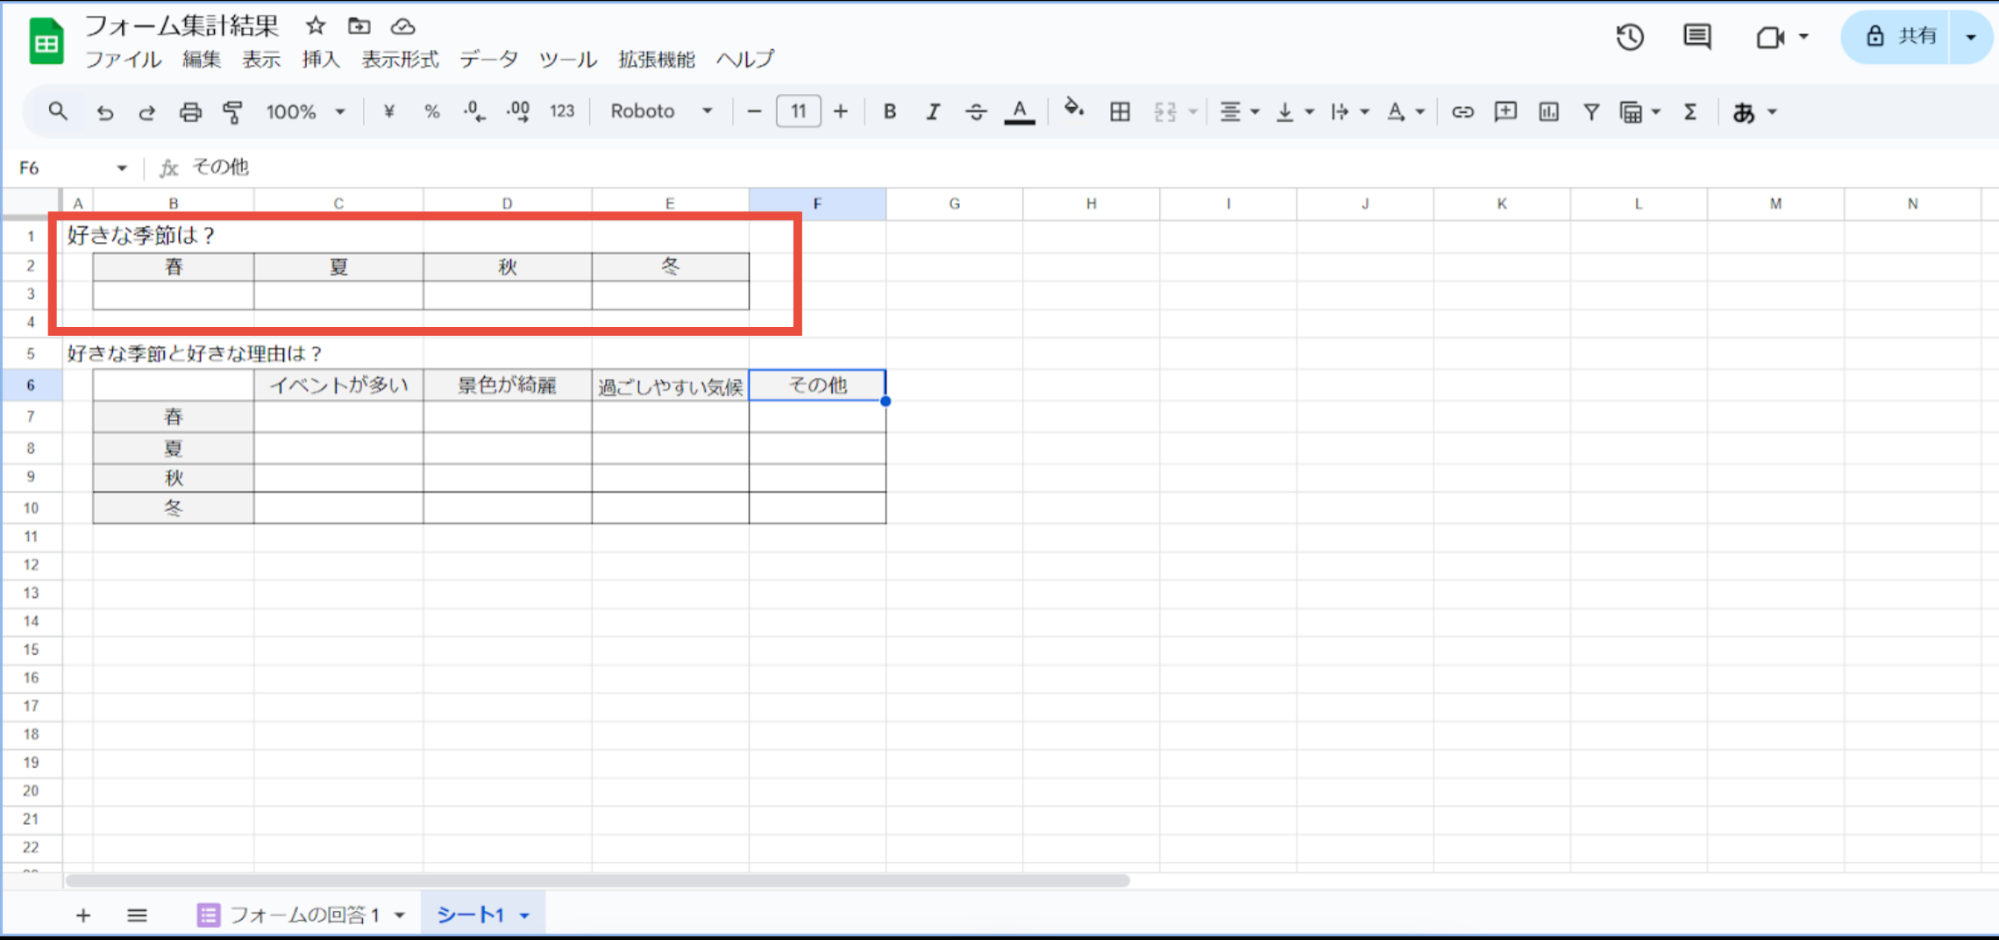Star the document フォーム集計結果
The image size is (1999, 940).
pyautogui.click(x=316, y=26)
